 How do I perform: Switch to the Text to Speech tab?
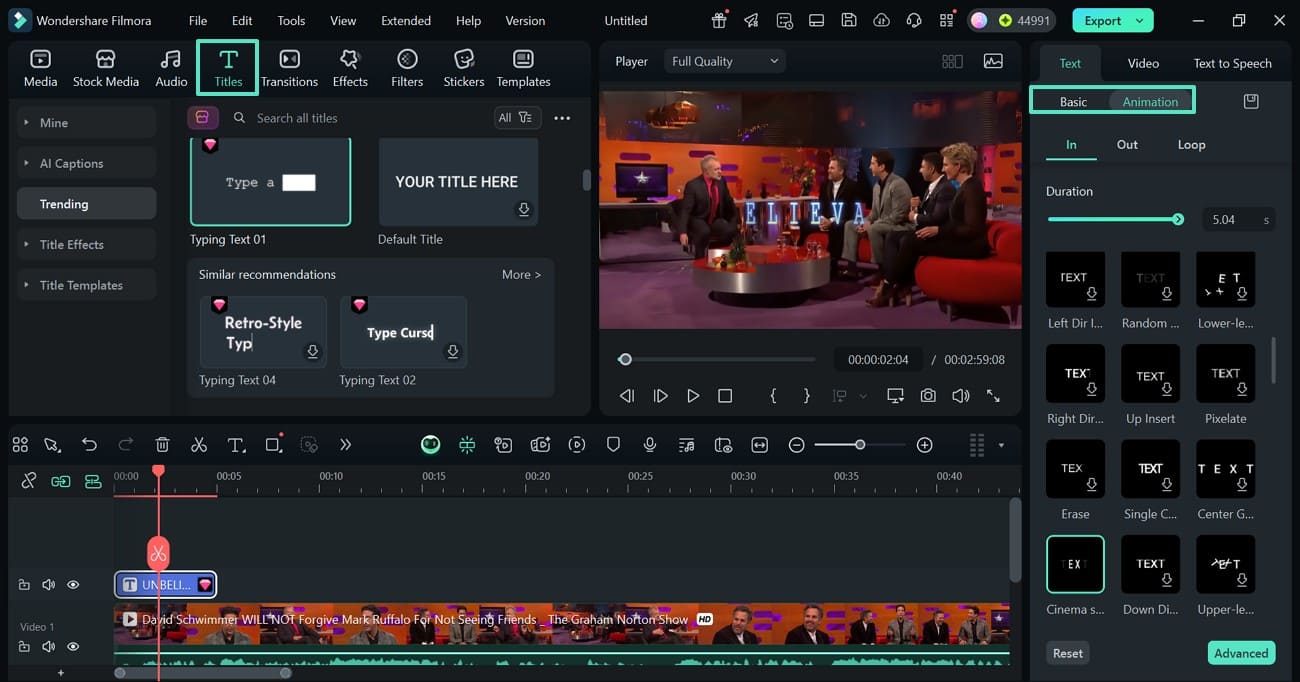[1232, 63]
